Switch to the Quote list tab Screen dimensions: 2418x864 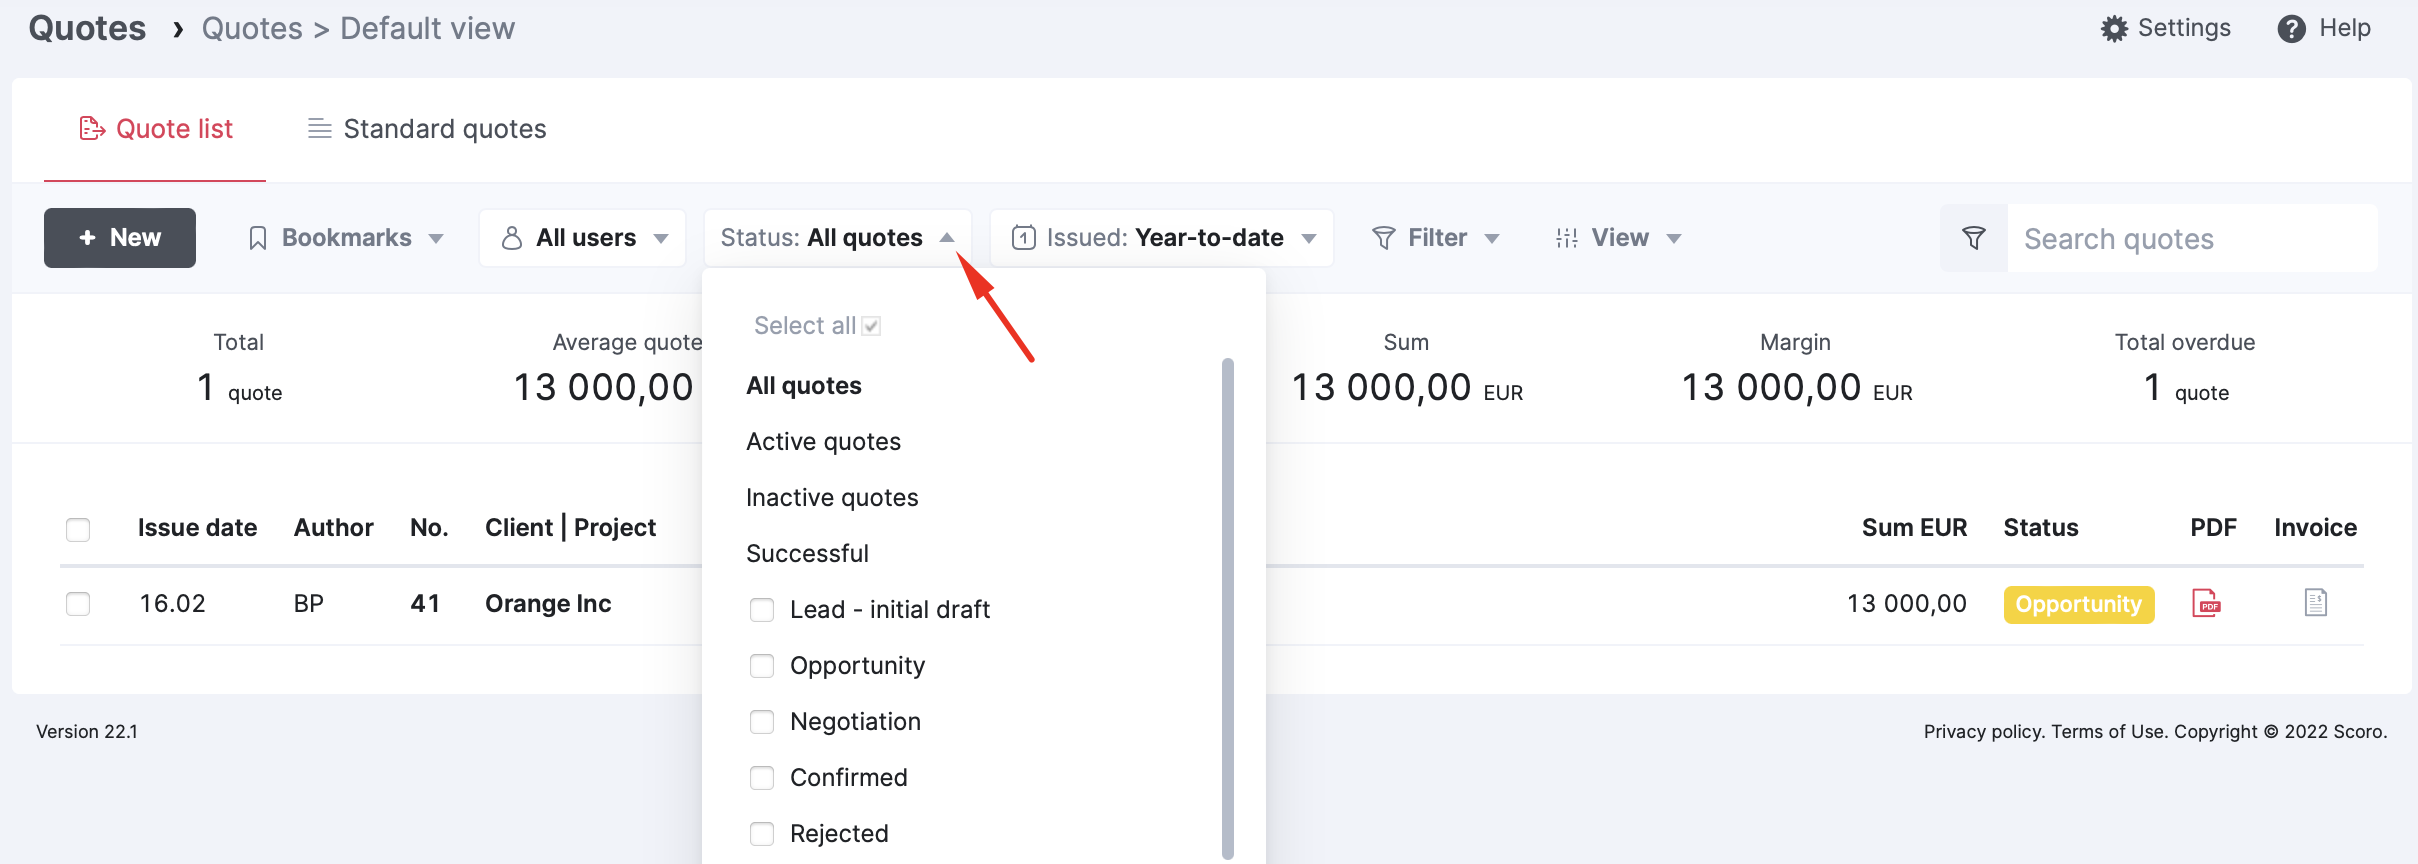coord(155,129)
